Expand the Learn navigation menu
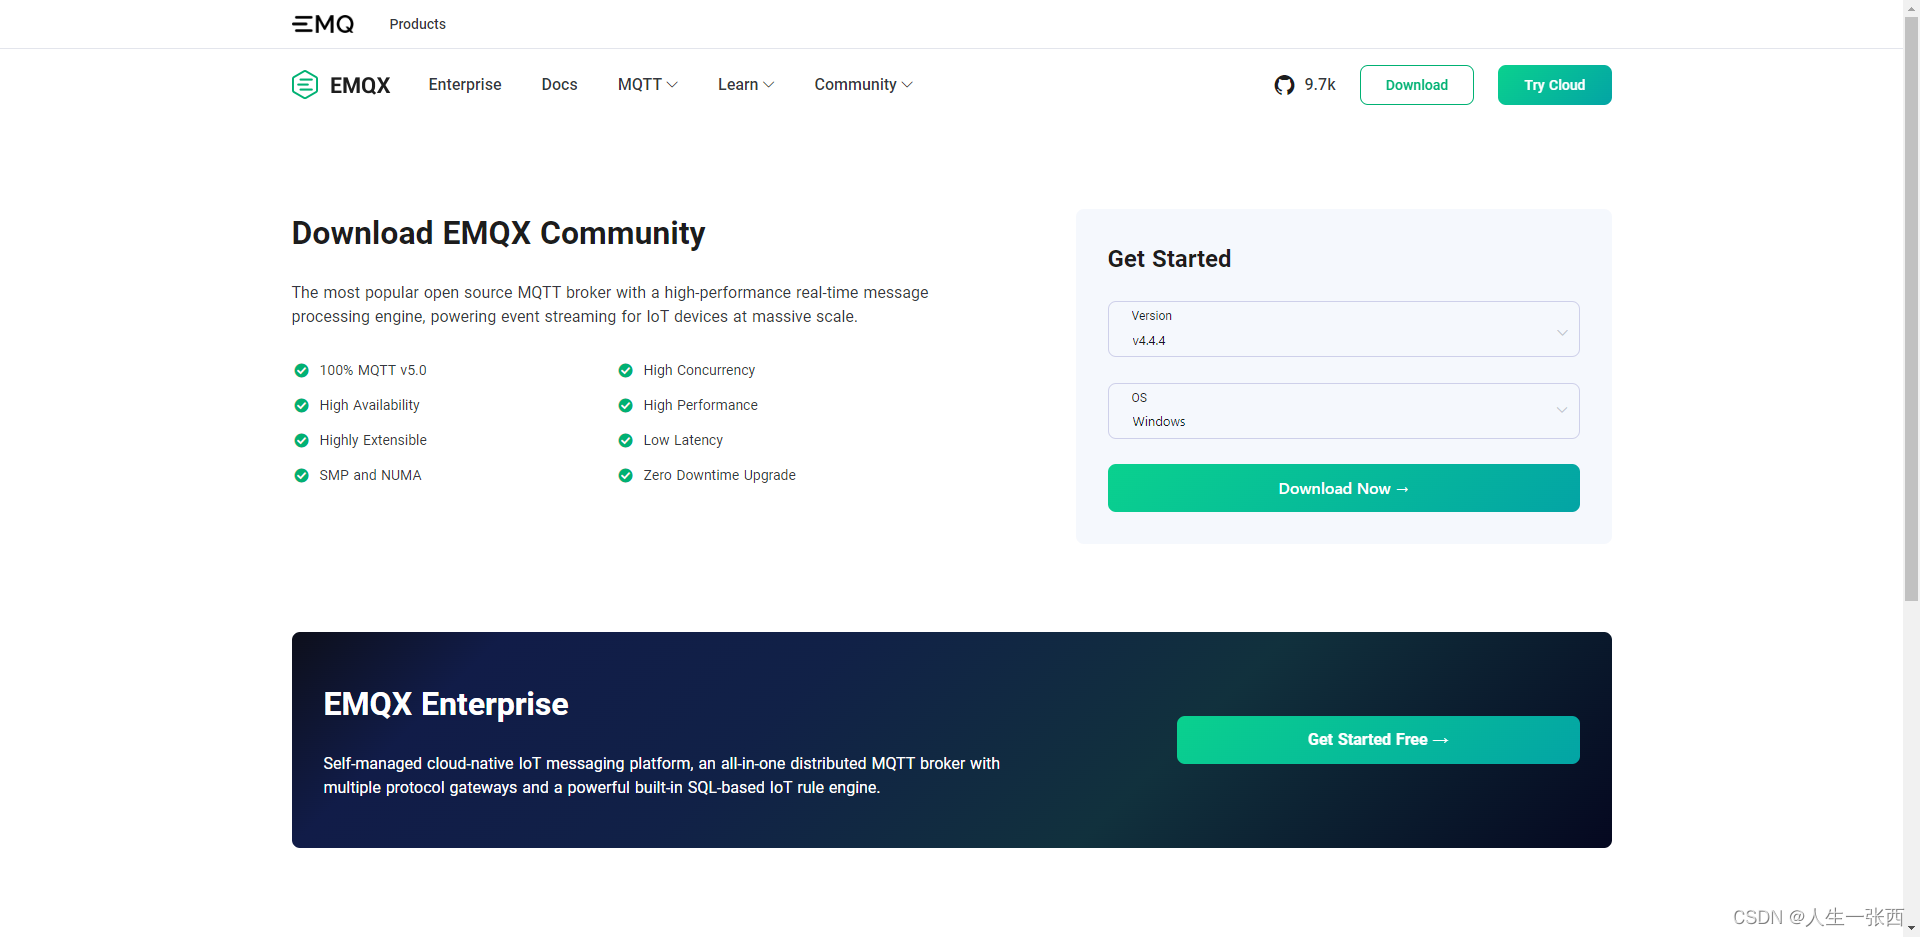1920x937 pixels. coord(746,85)
